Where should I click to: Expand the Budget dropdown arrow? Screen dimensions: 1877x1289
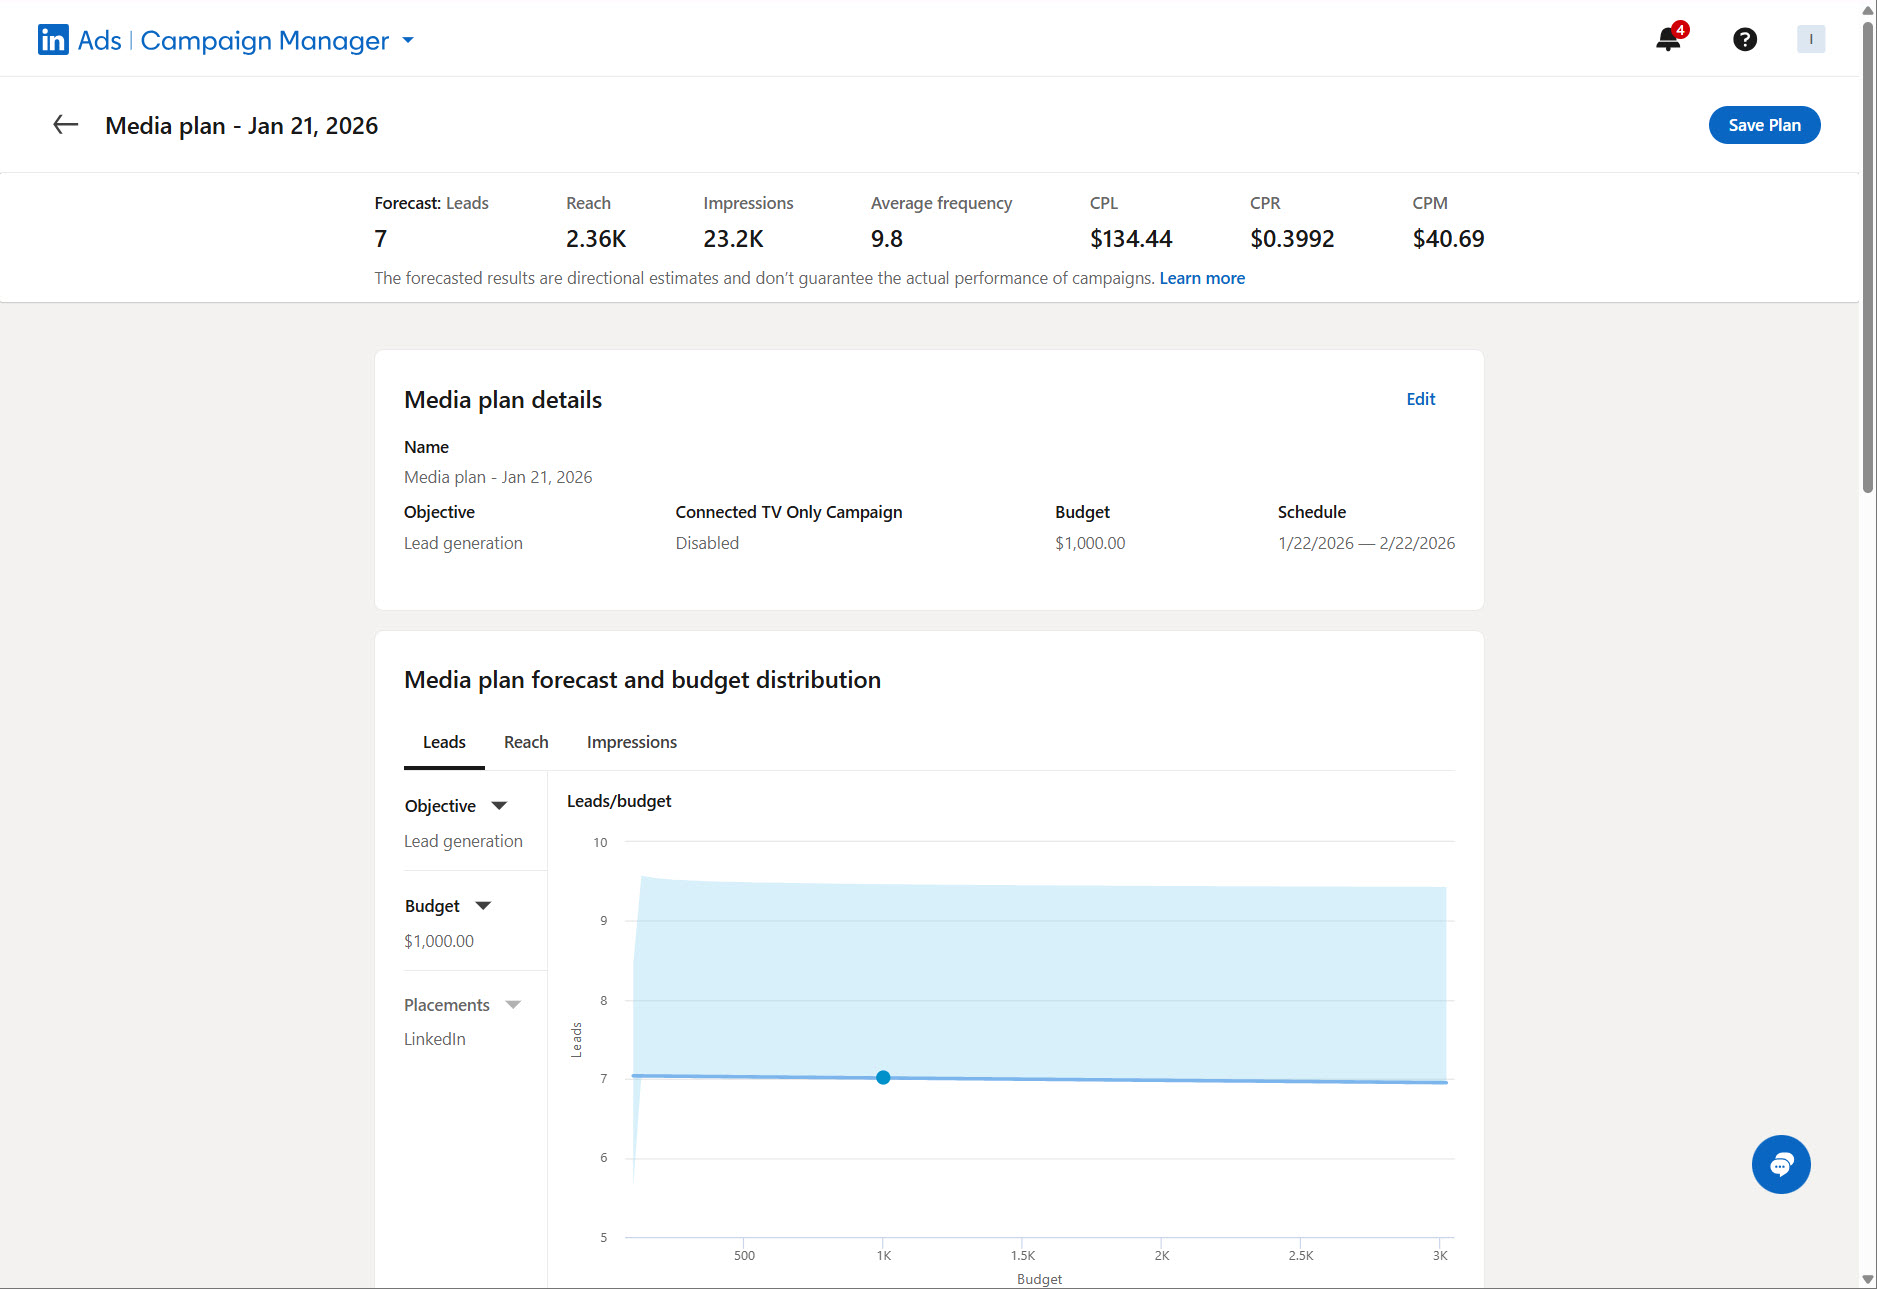(x=483, y=906)
